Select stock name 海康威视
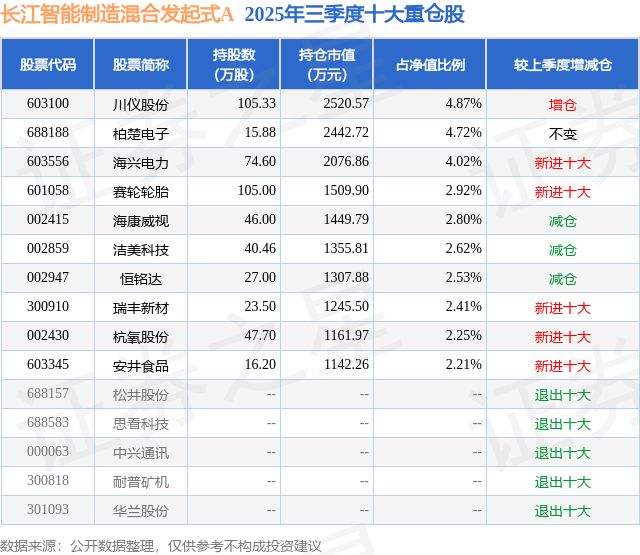The height and width of the screenshot is (555, 640). coord(141,221)
